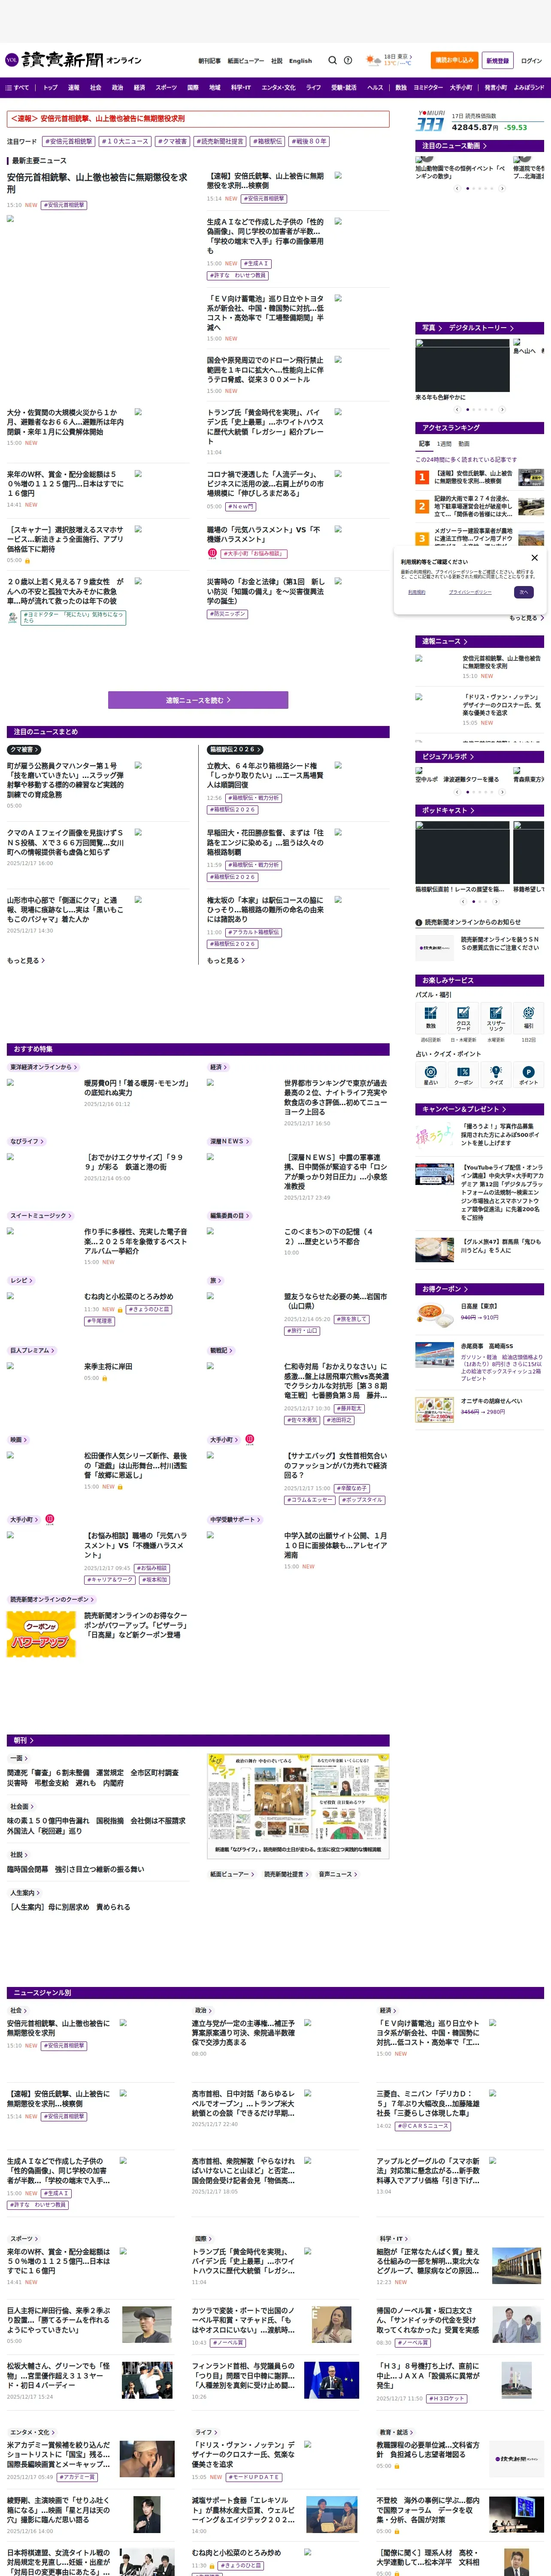Click the help question-mark icon in header
Viewport: 551px width, 2576px height.
pos(348,60)
